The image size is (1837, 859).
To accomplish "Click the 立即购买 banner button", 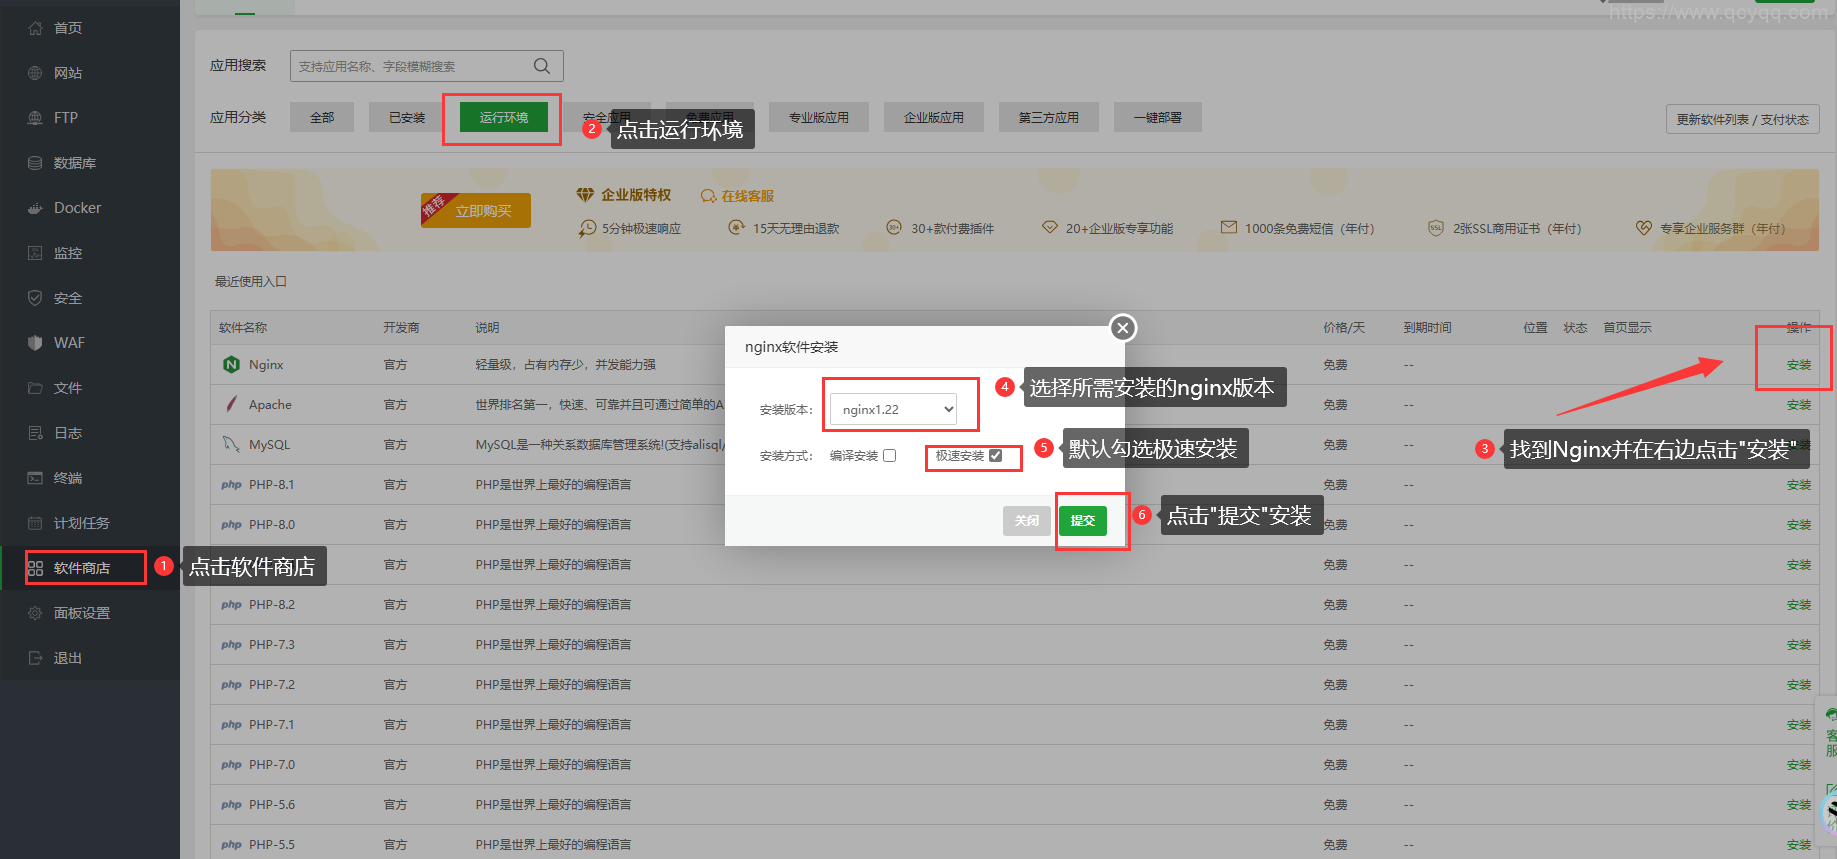I will (483, 211).
